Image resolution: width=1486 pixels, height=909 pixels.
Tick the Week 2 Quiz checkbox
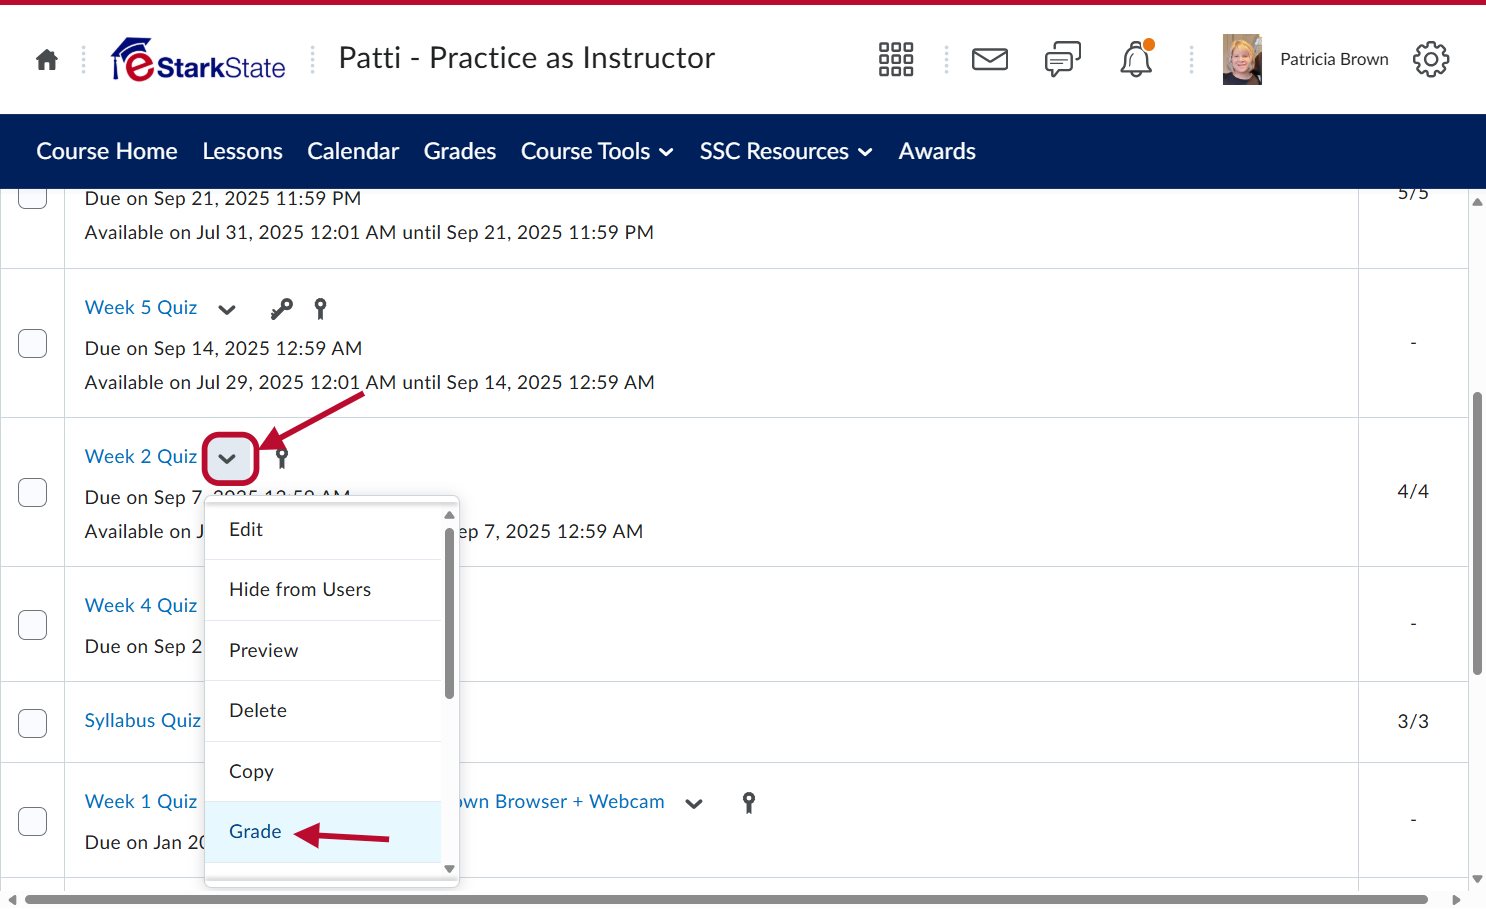(x=33, y=492)
